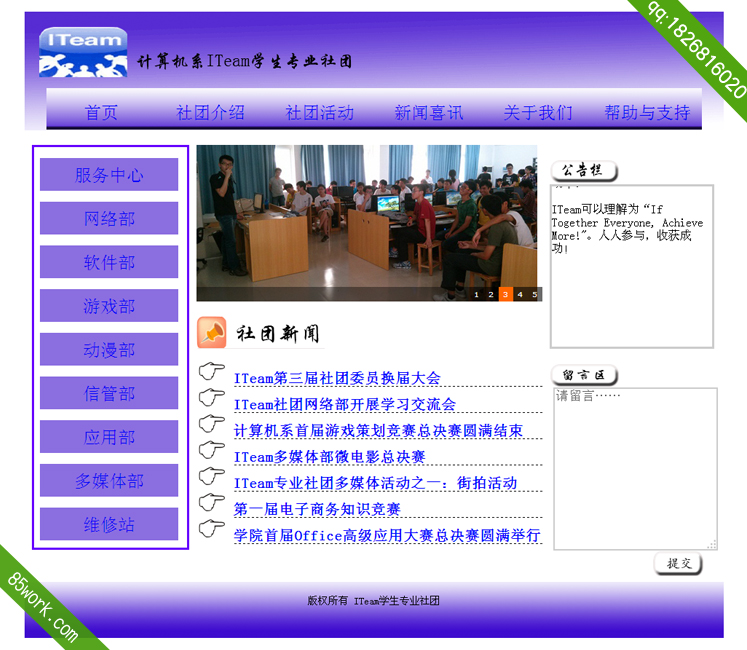Image resolution: width=747 pixels, height=650 pixels.
Task: Click the ITeam logo in header
Action: [x=83, y=53]
